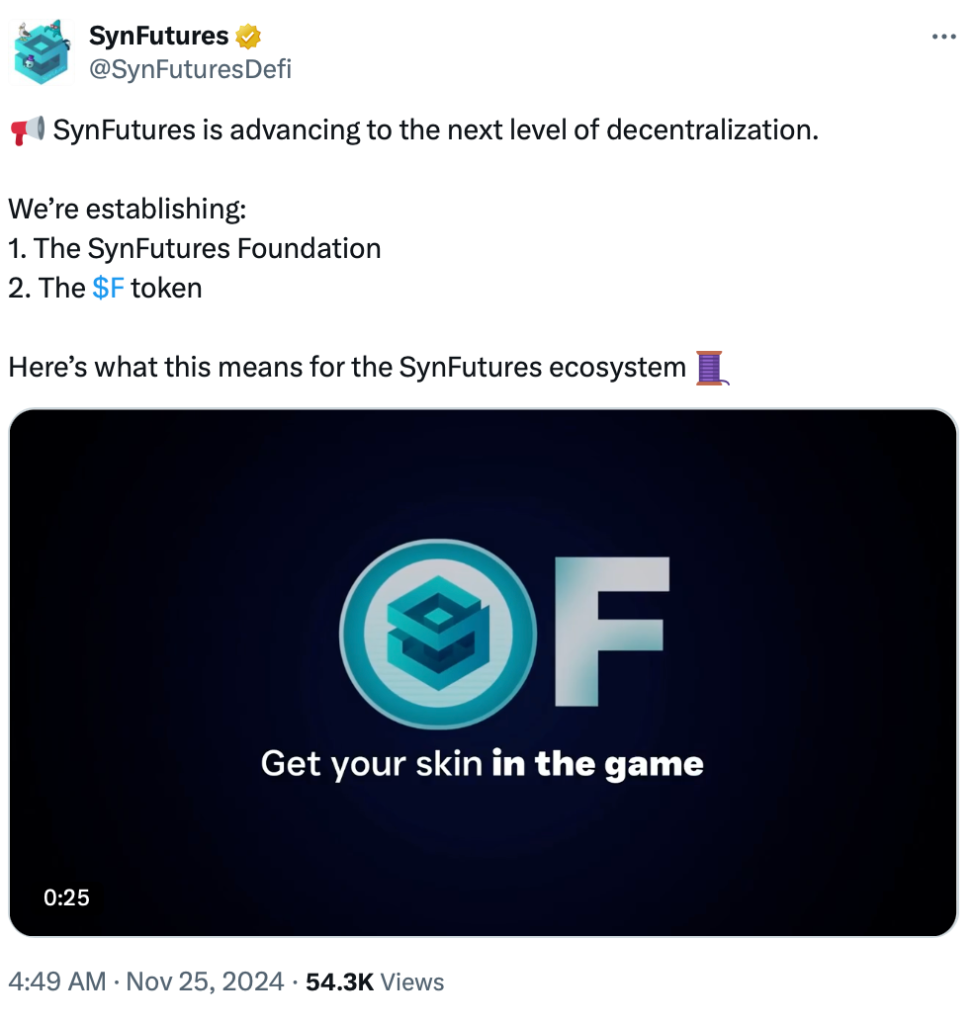Click the 4:49 AM timestamp

(56, 982)
